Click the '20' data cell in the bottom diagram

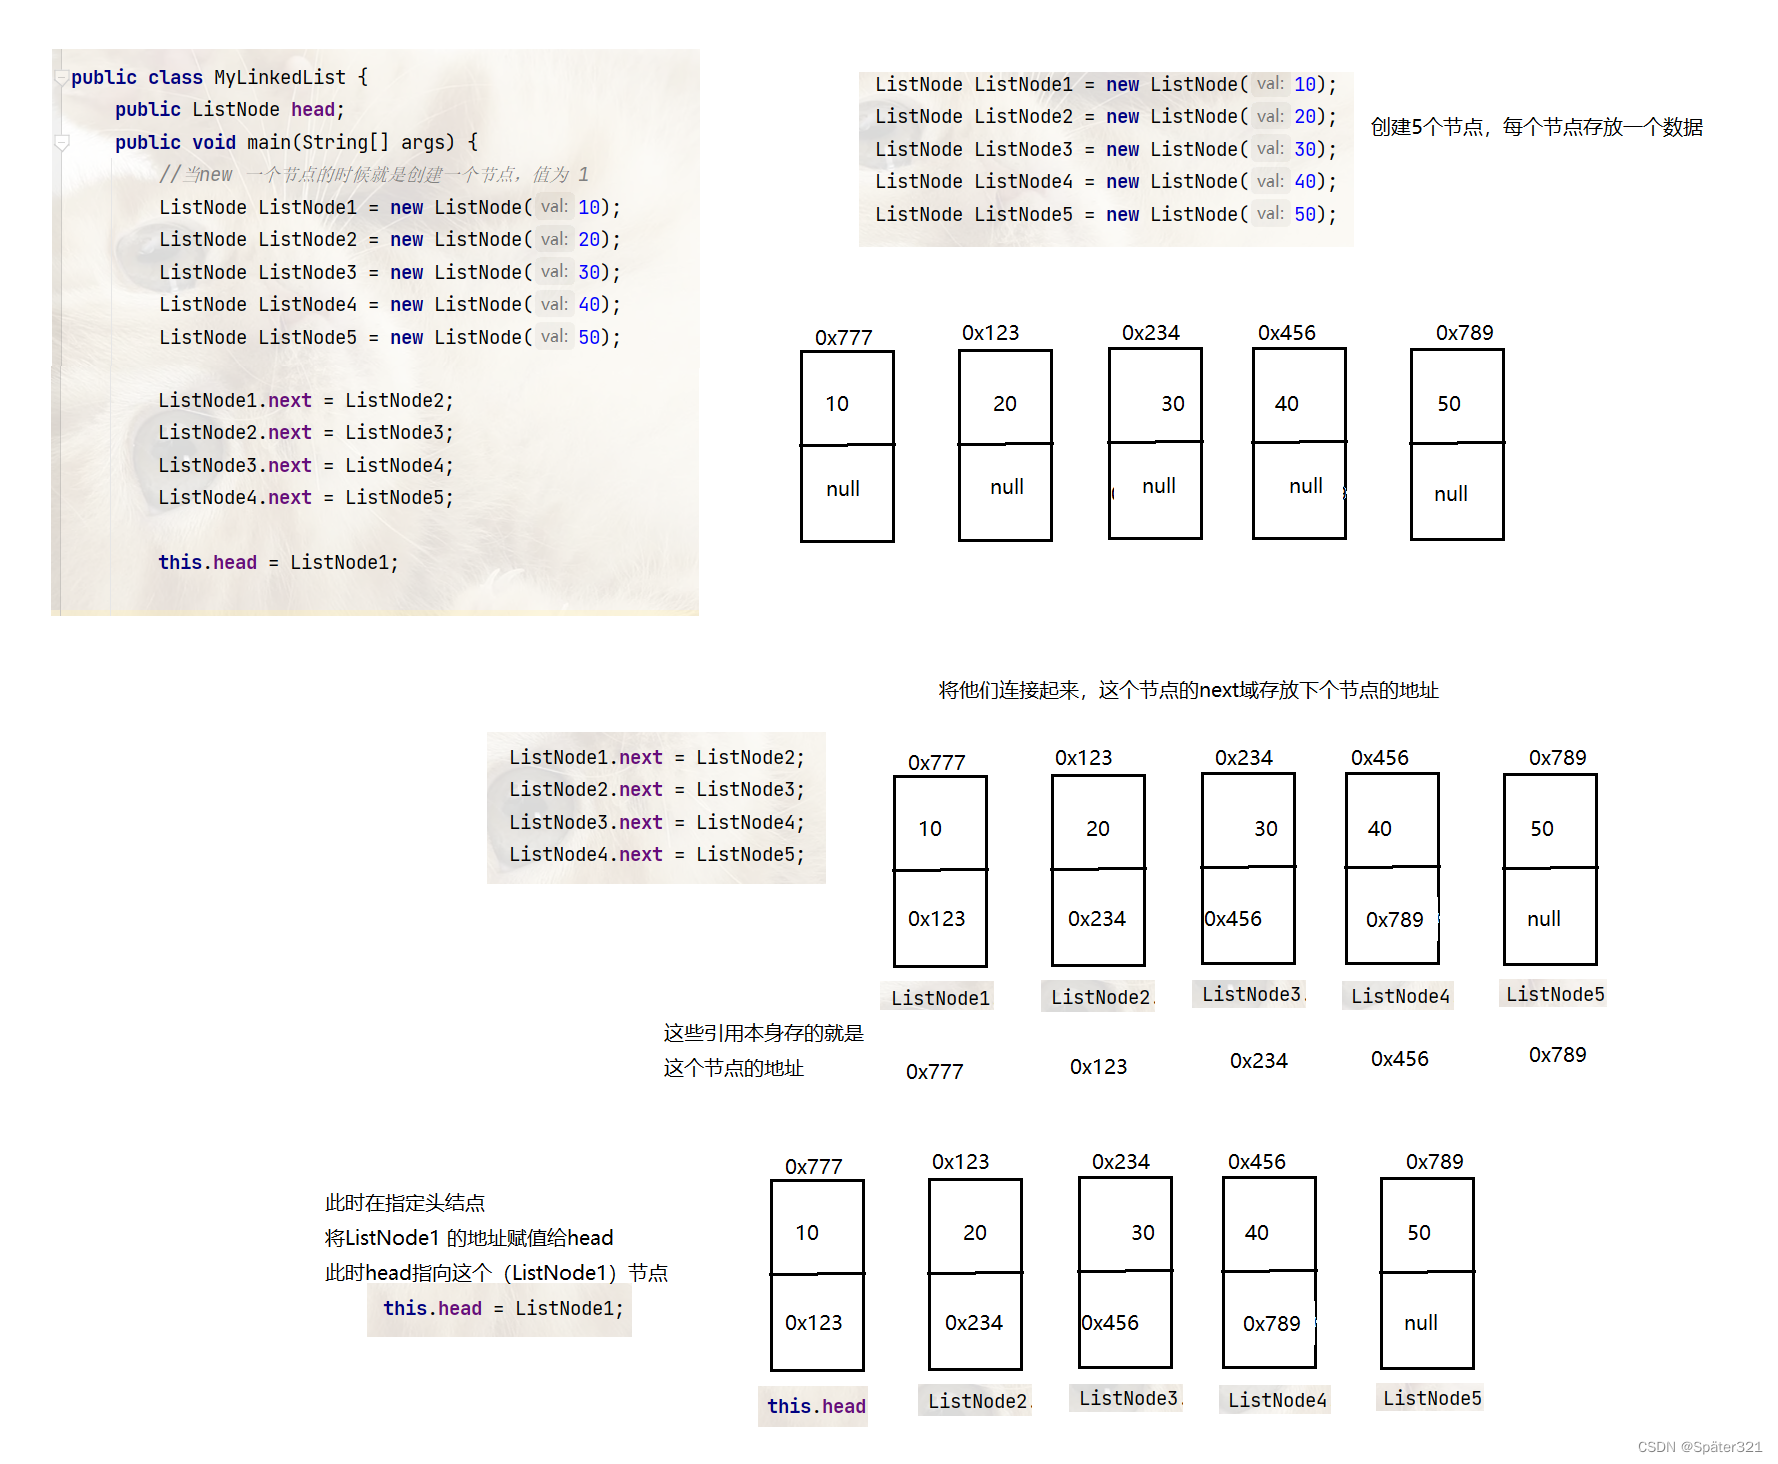point(975,1227)
